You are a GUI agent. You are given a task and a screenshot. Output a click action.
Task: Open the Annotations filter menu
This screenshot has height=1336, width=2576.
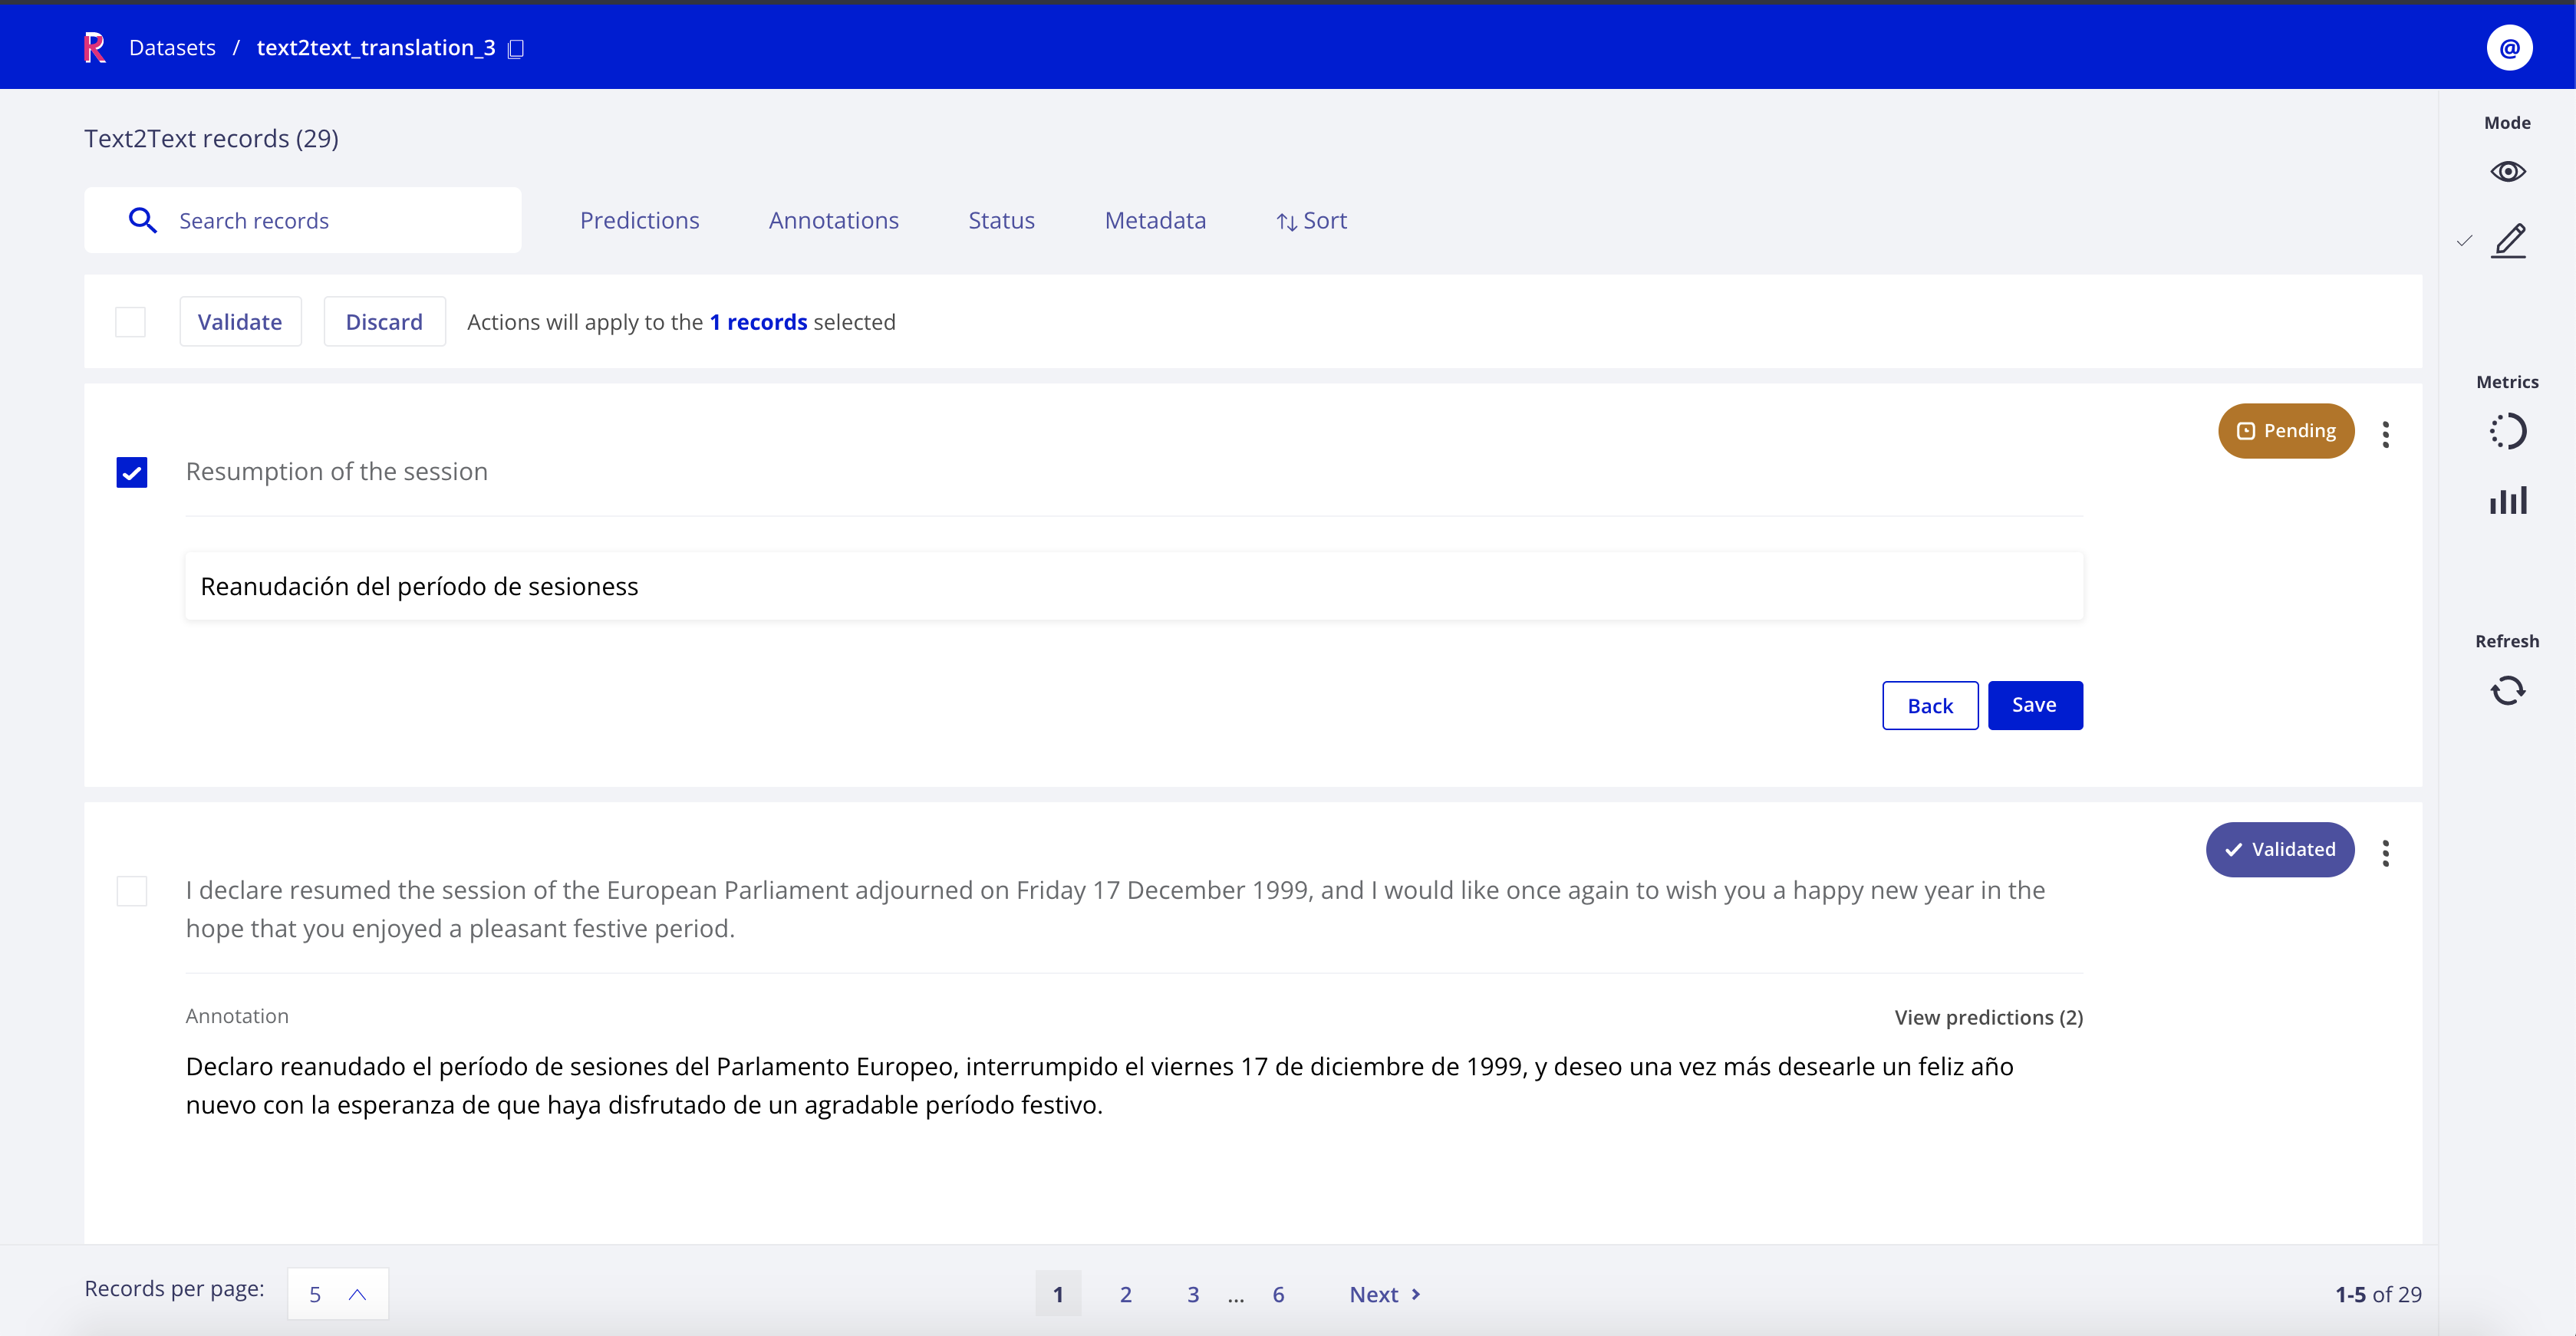833,220
